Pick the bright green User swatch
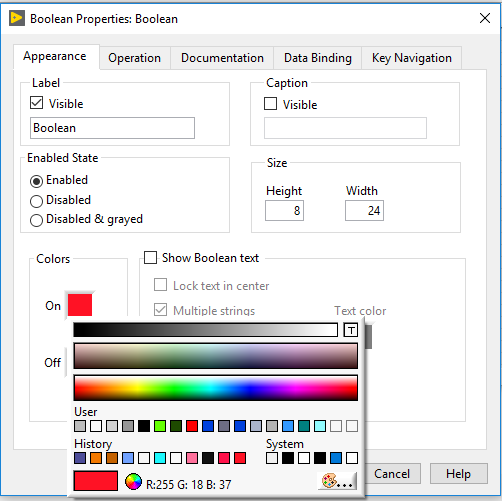Screen dimensions: 502x501 (x=160, y=426)
